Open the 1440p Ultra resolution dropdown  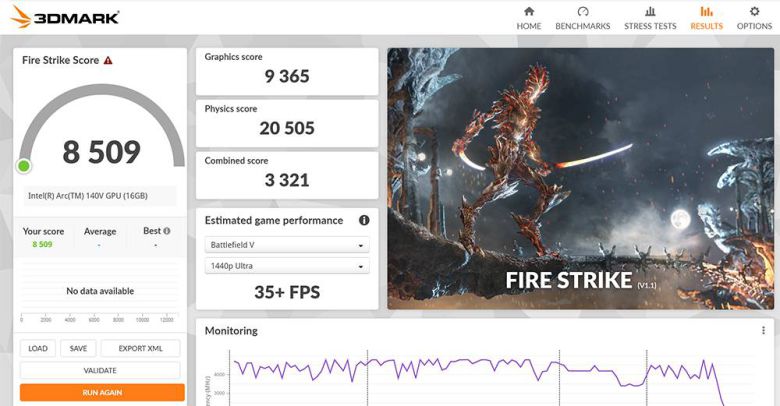point(287,266)
